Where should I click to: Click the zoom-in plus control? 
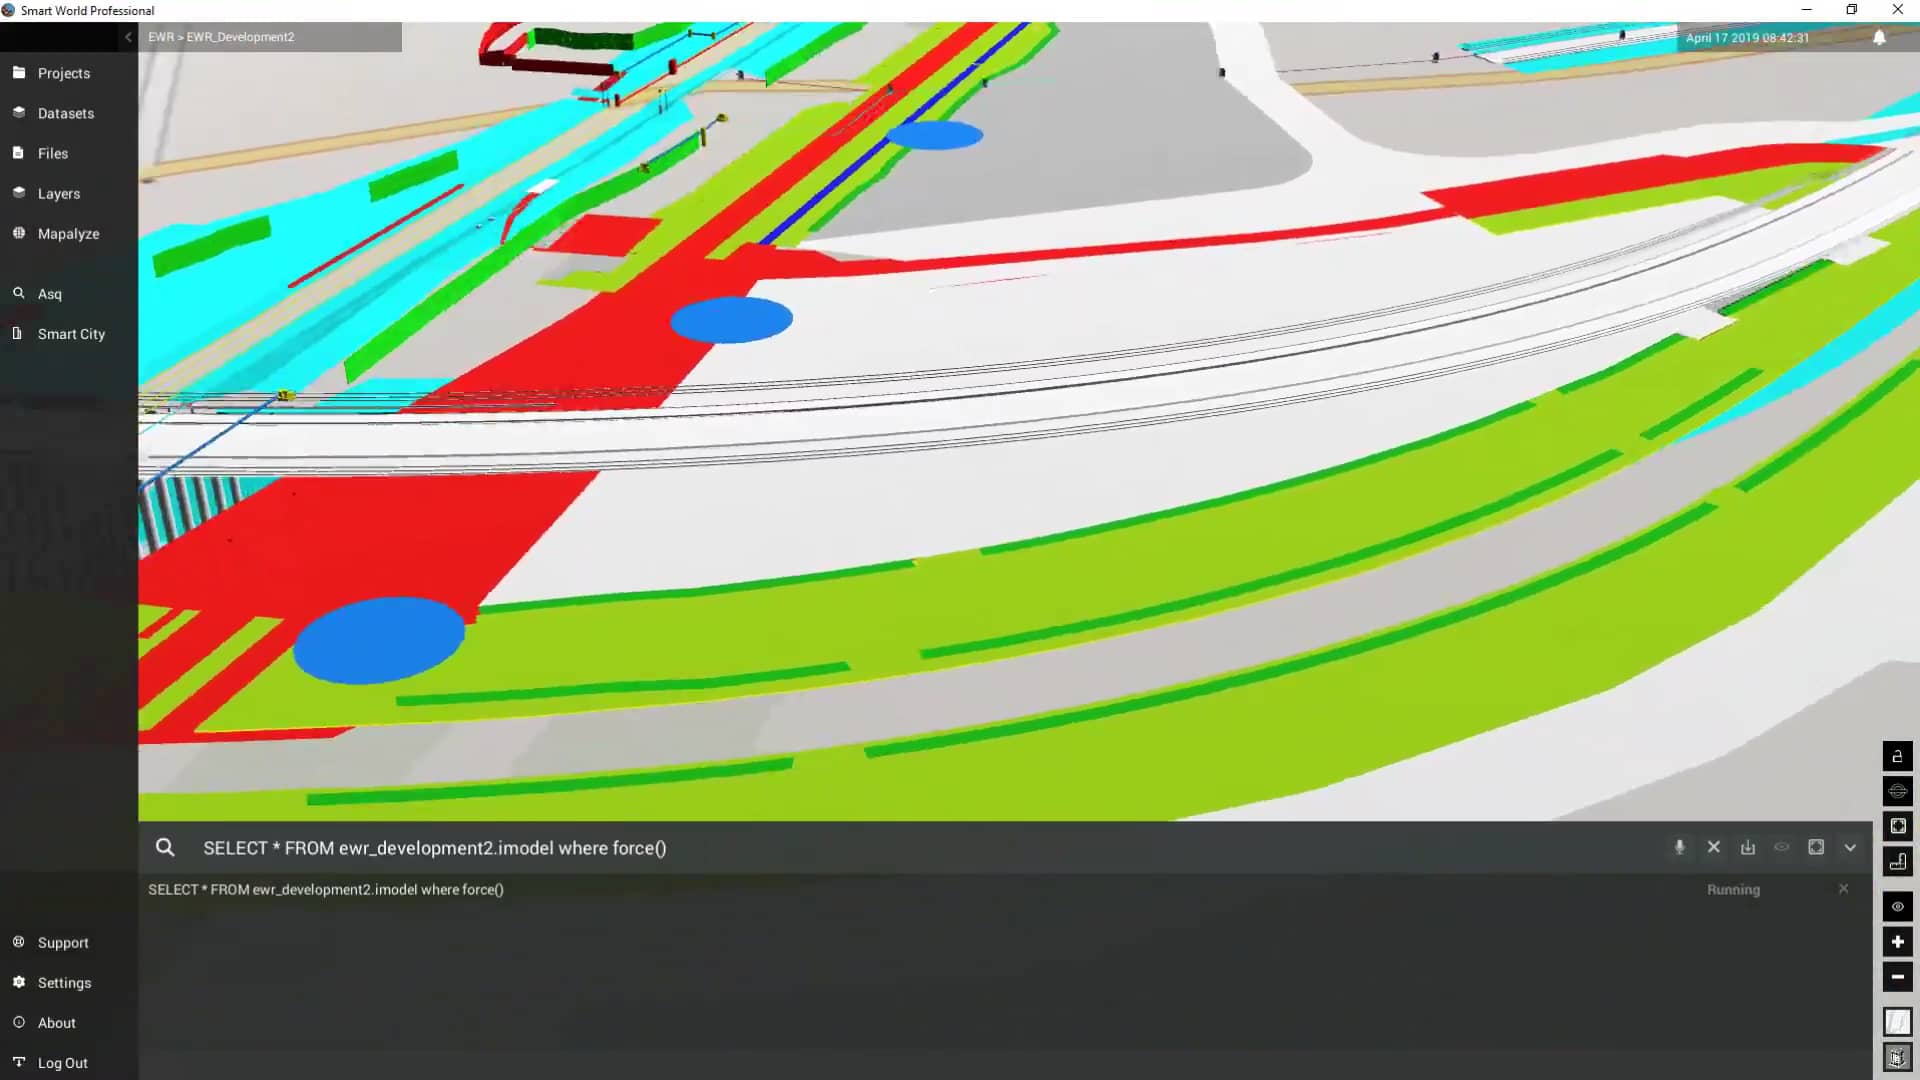pyautogui.click(x=1897, y=941)
